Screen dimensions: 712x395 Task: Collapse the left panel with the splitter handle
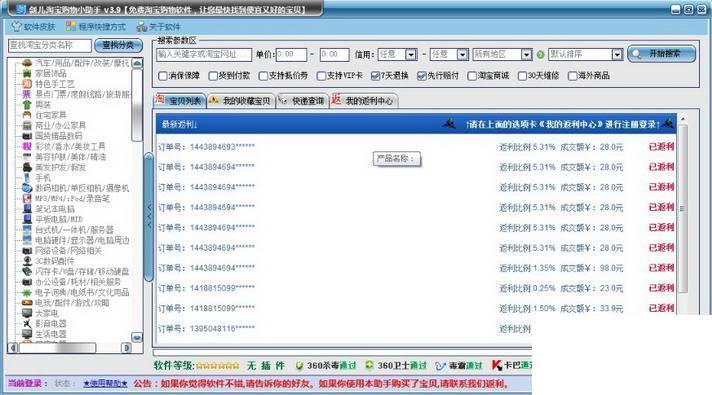tap(148, 217)
